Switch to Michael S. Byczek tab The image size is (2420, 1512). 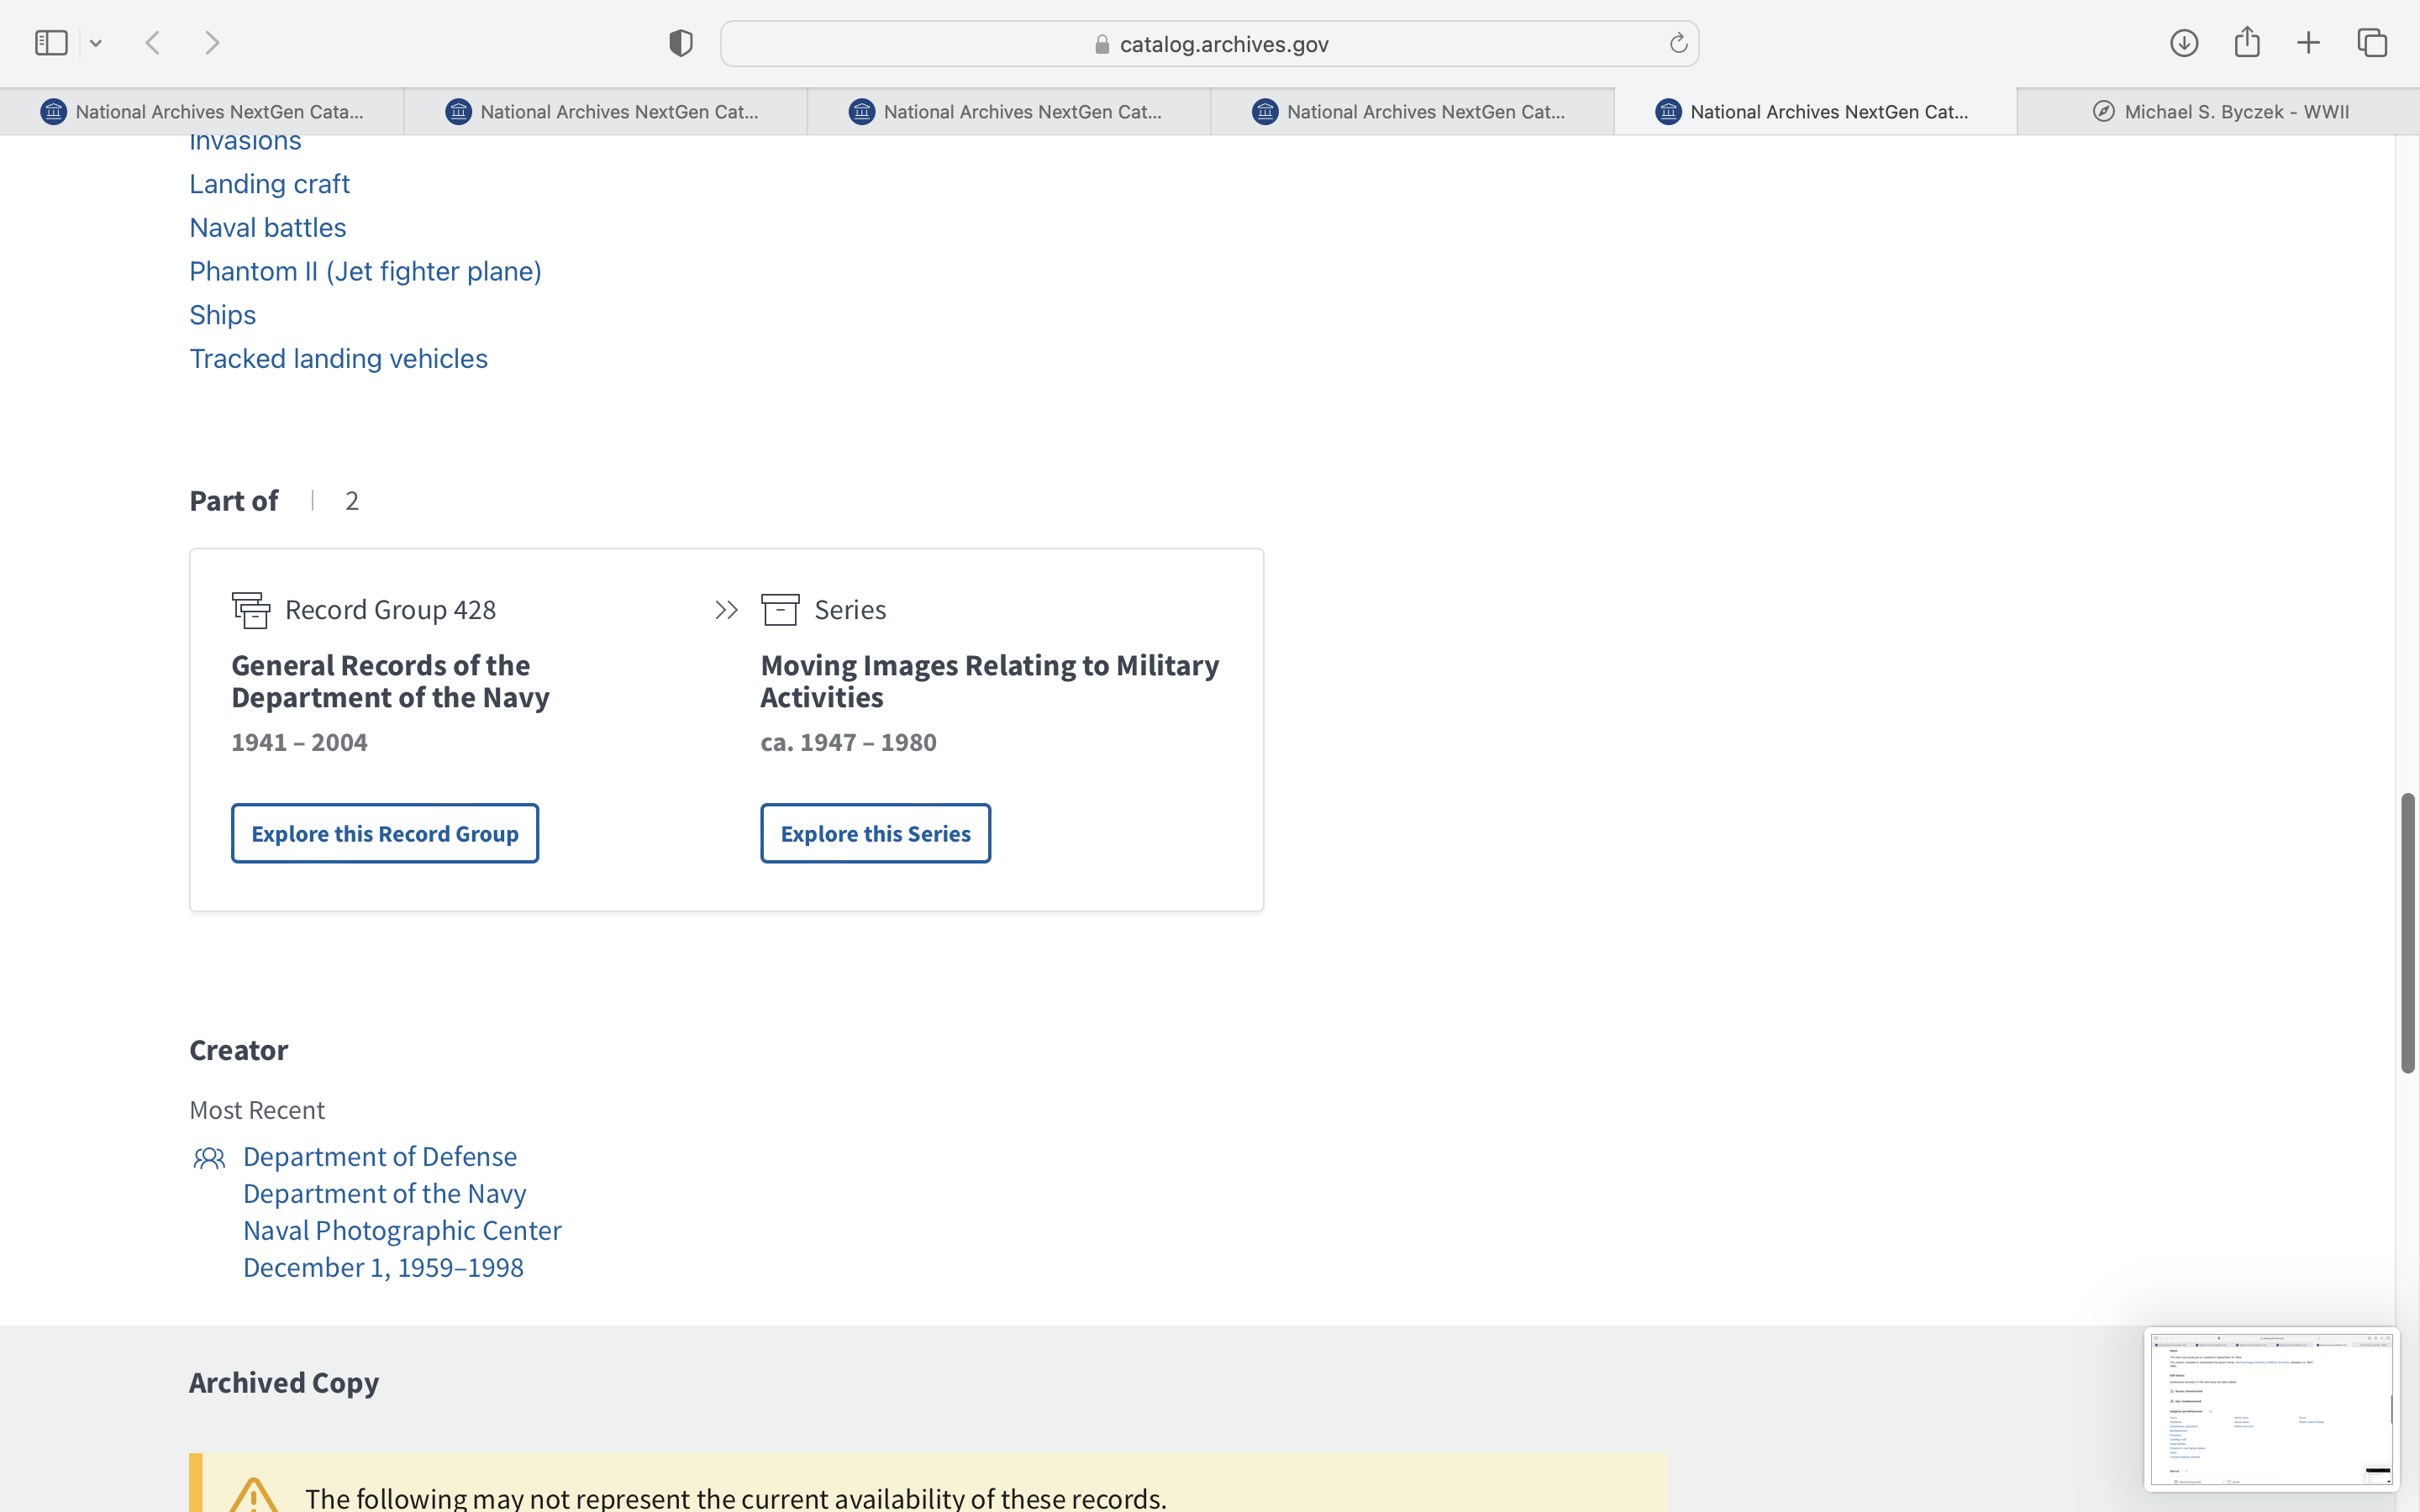click(x=2220, y=111)
